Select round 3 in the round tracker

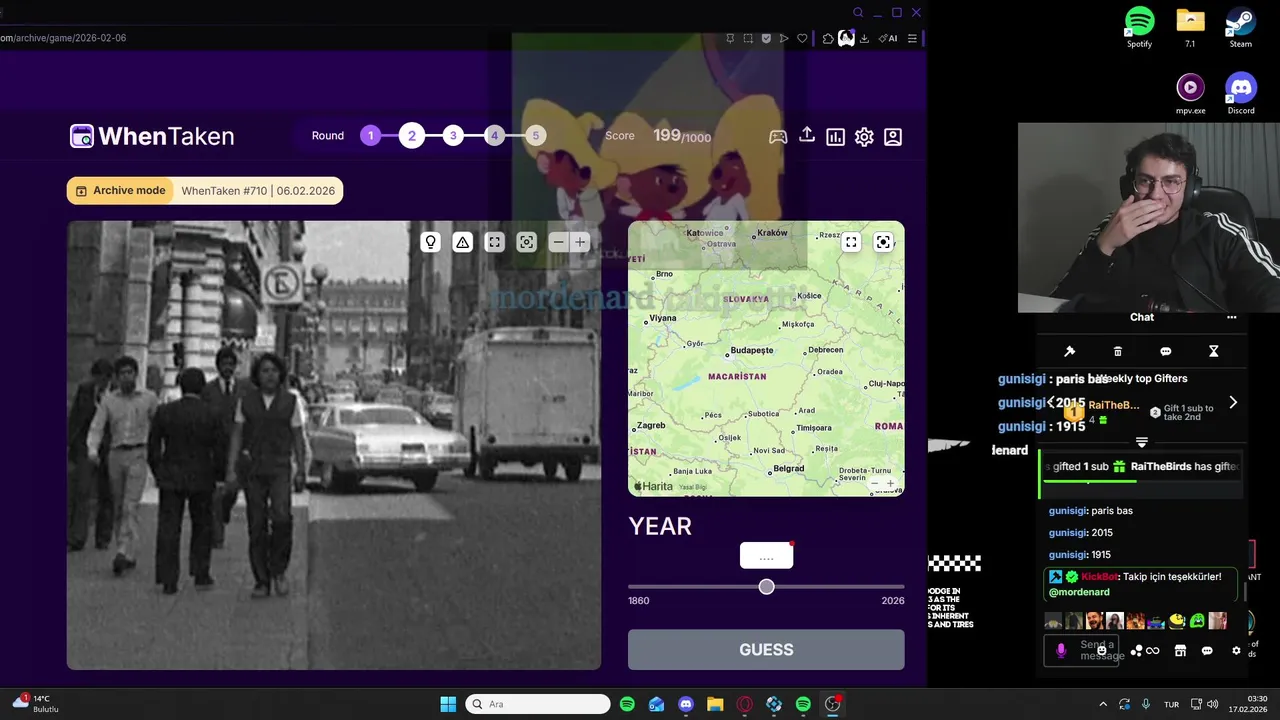point(453,136)
